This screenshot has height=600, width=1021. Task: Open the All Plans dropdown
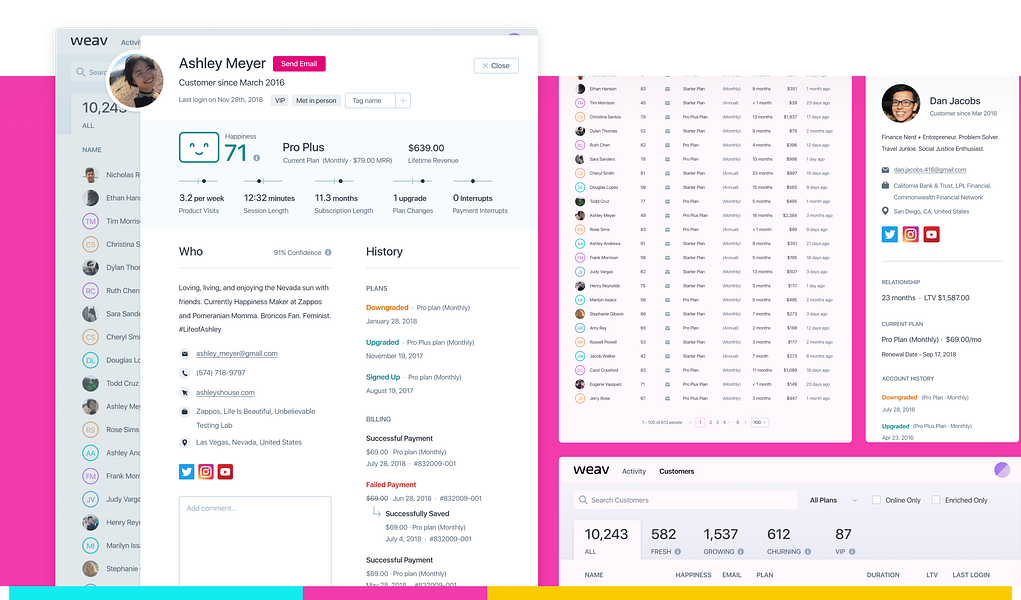click(833, 500)
